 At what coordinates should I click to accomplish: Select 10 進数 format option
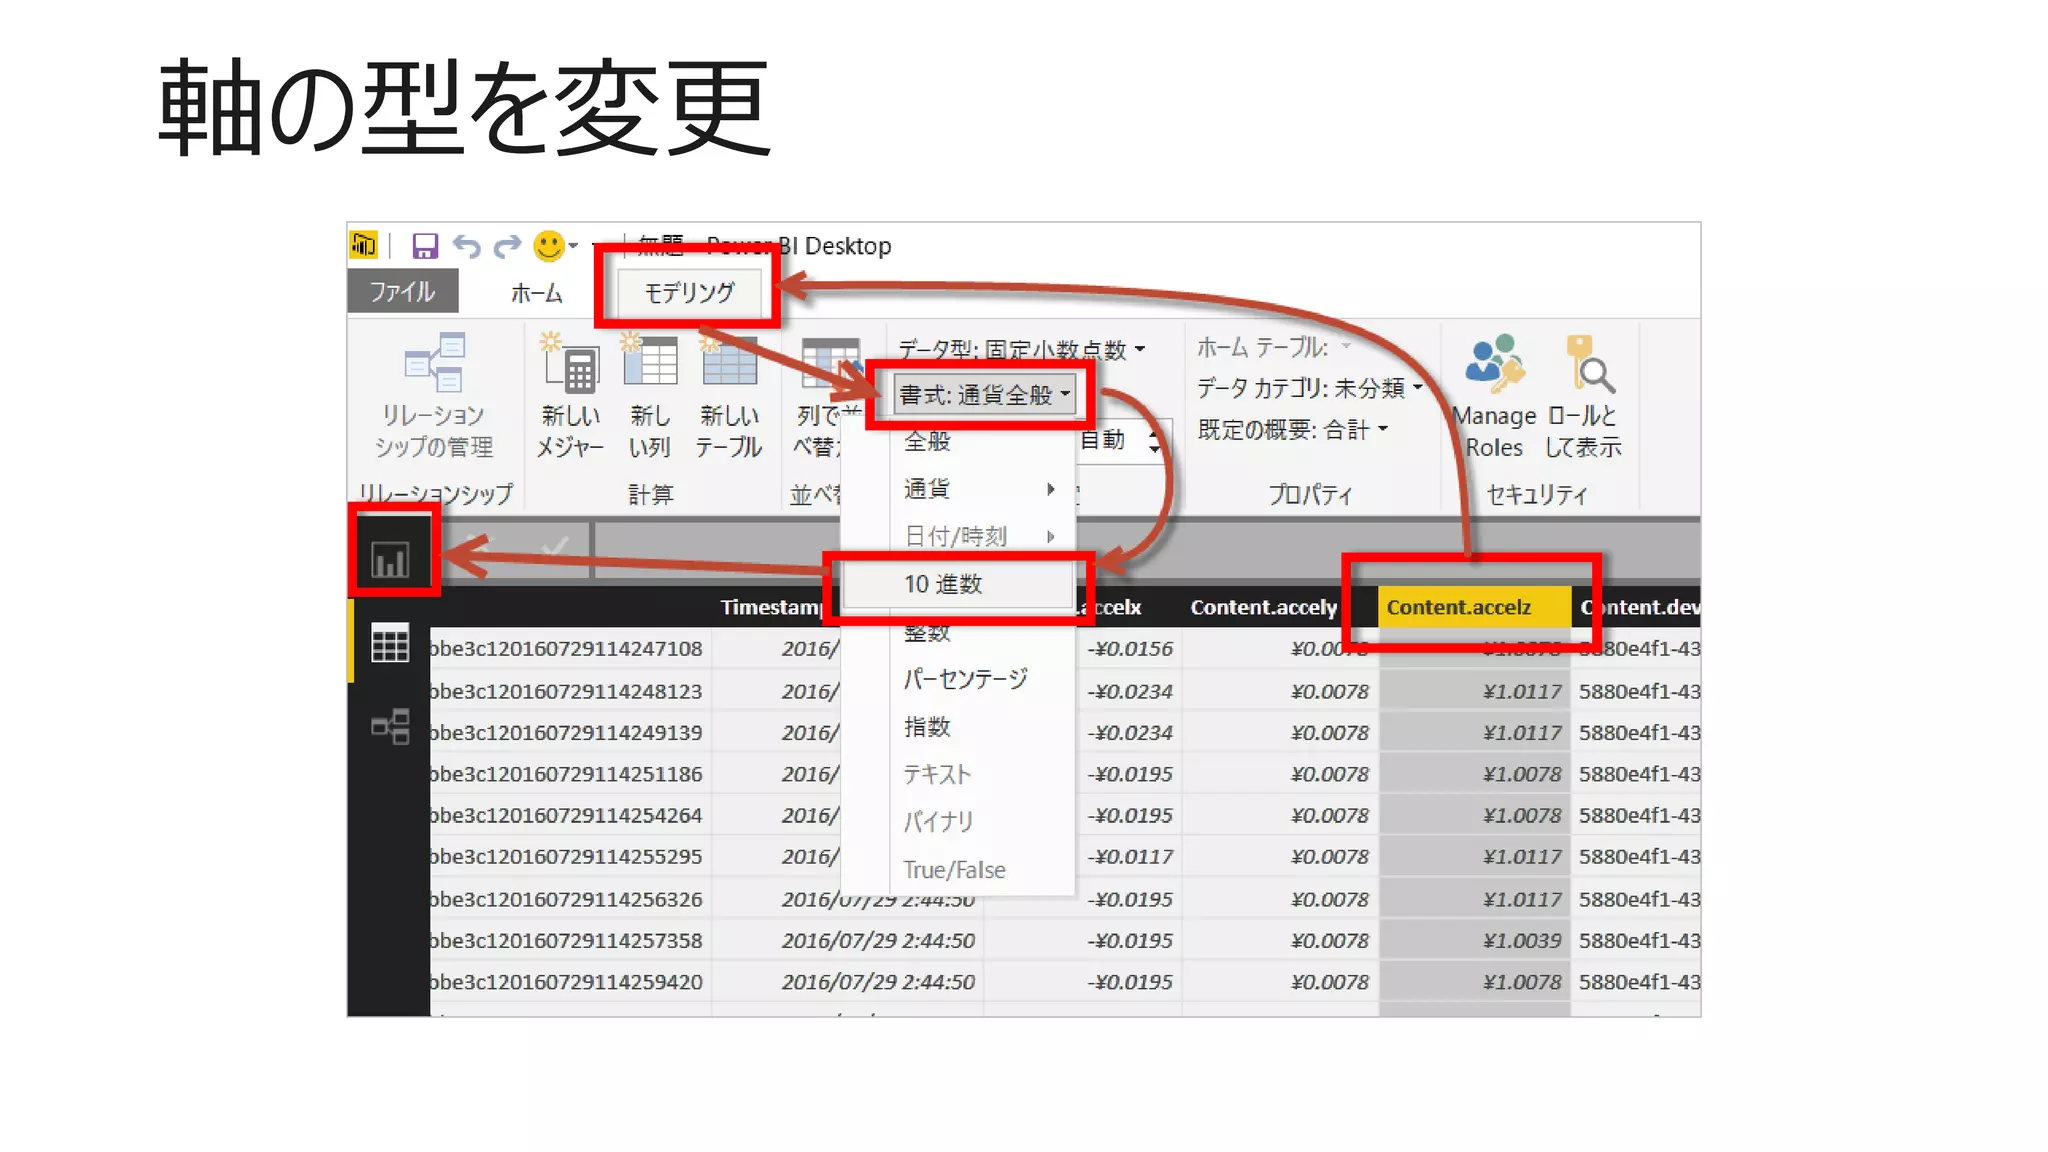[958, 584]
